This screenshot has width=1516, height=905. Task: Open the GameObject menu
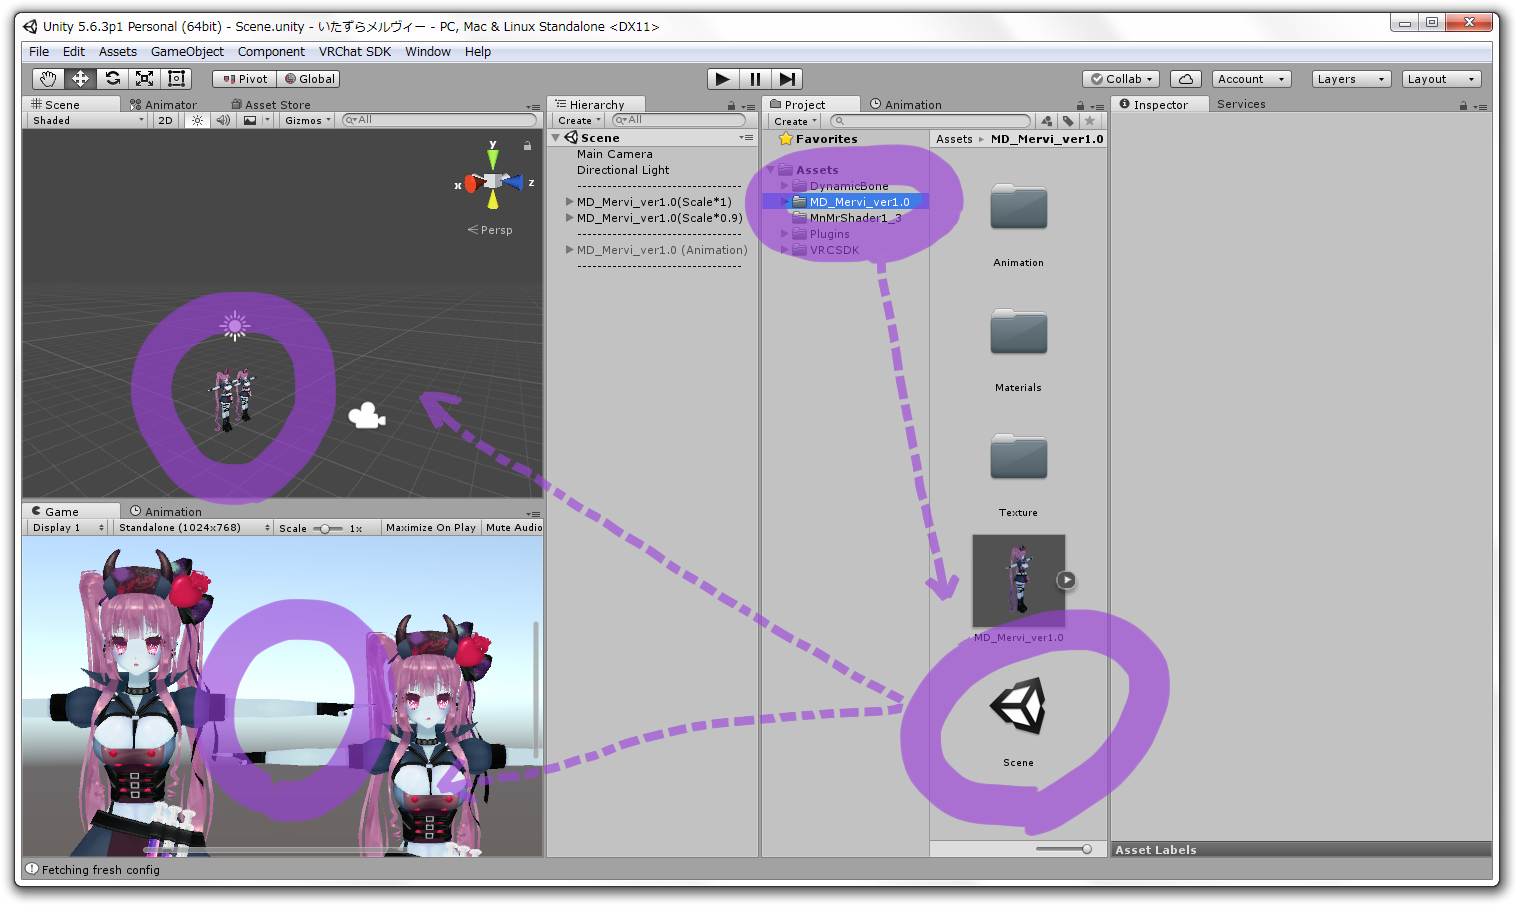(187, 52)
